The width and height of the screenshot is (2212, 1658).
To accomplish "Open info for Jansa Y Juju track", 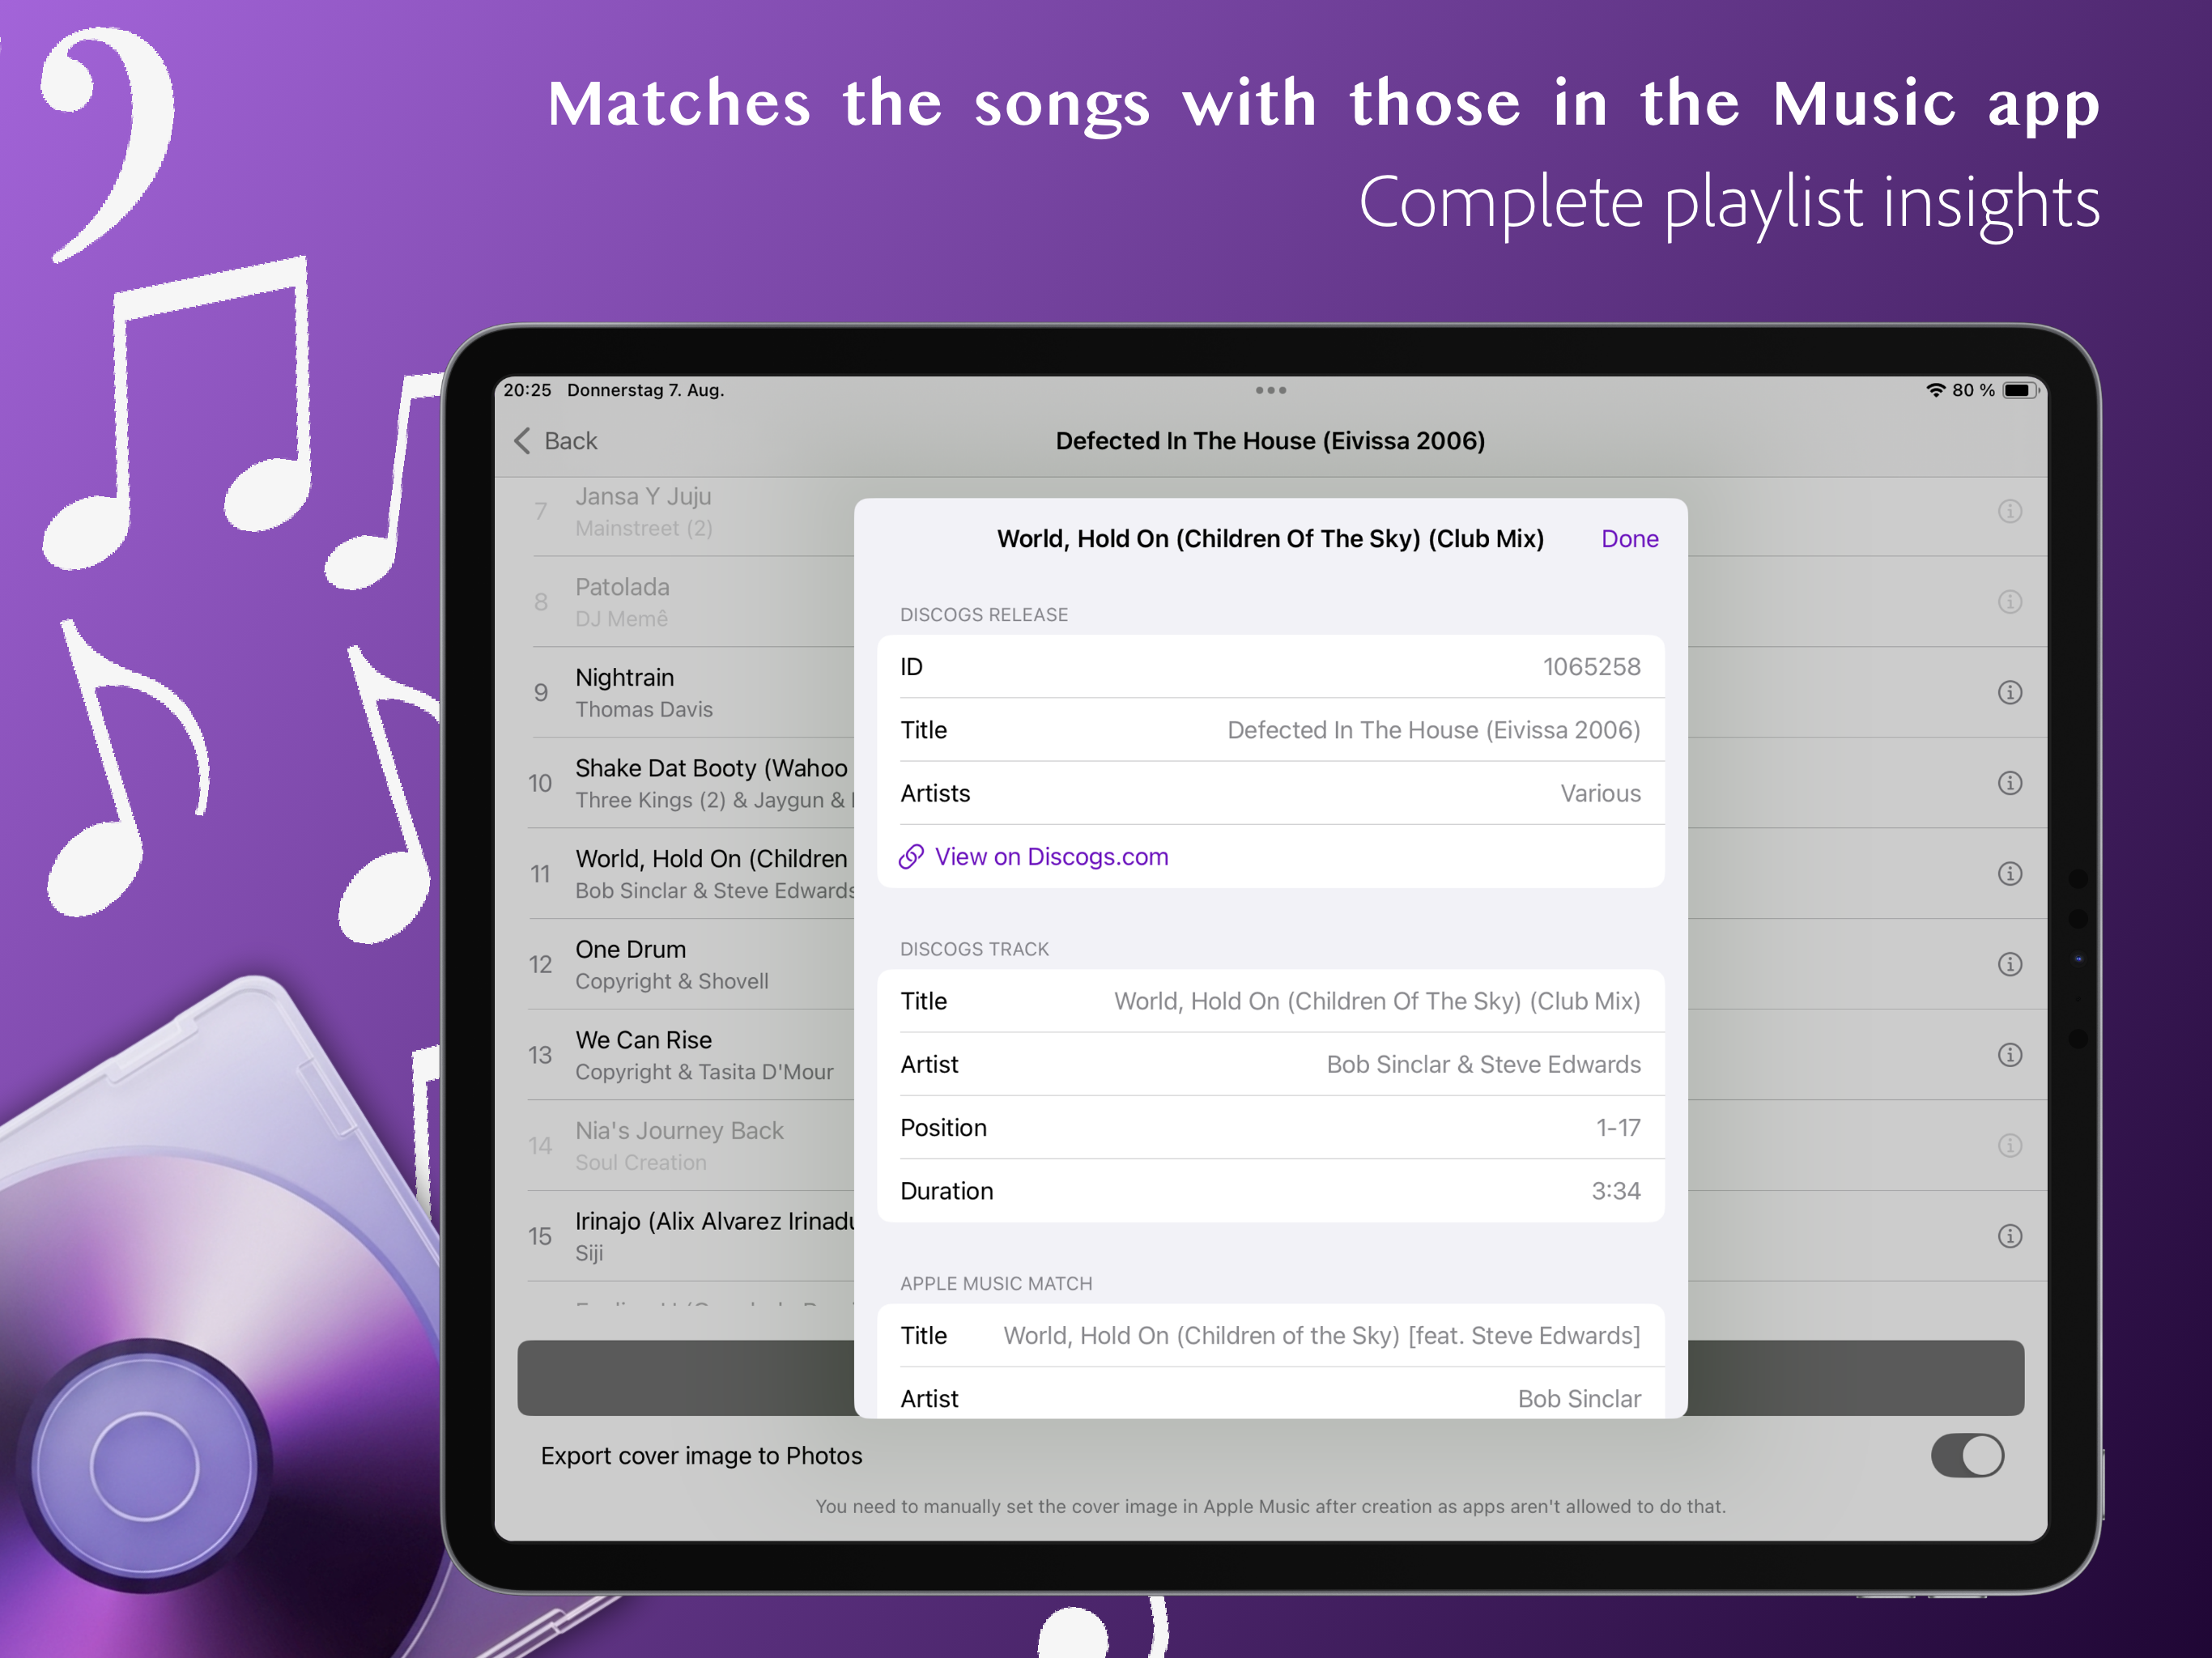I will (2010, 512).
